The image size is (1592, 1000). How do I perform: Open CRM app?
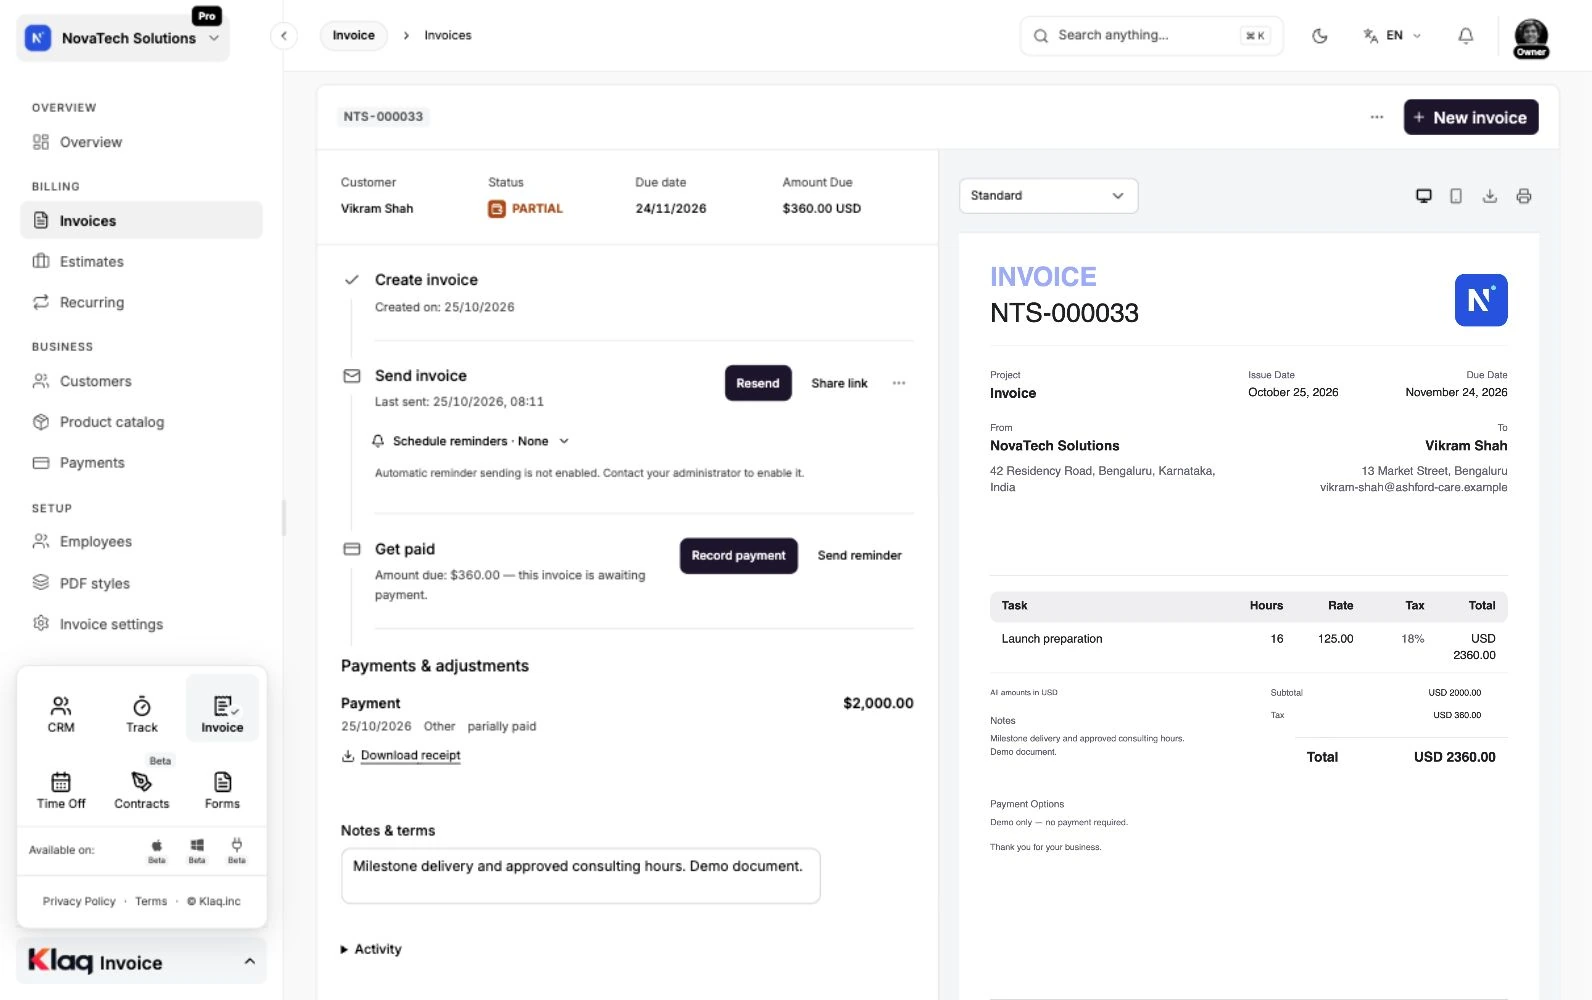pos(61,714)
